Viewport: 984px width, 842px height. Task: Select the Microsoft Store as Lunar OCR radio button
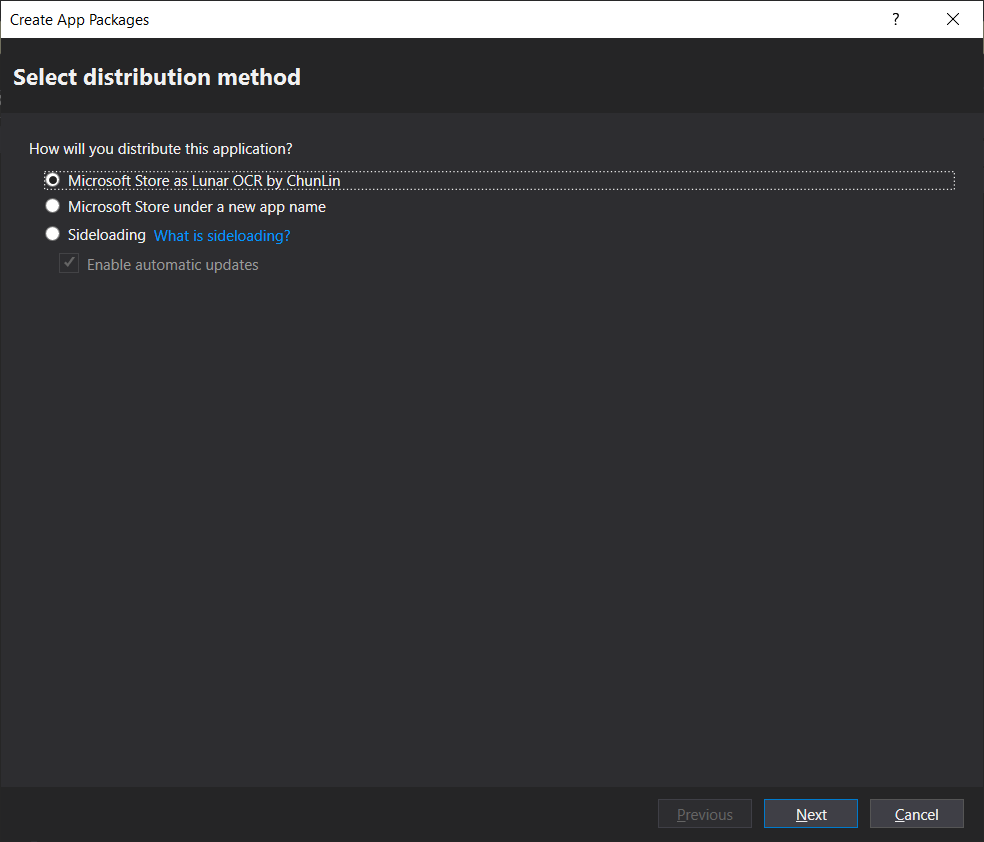53,180
